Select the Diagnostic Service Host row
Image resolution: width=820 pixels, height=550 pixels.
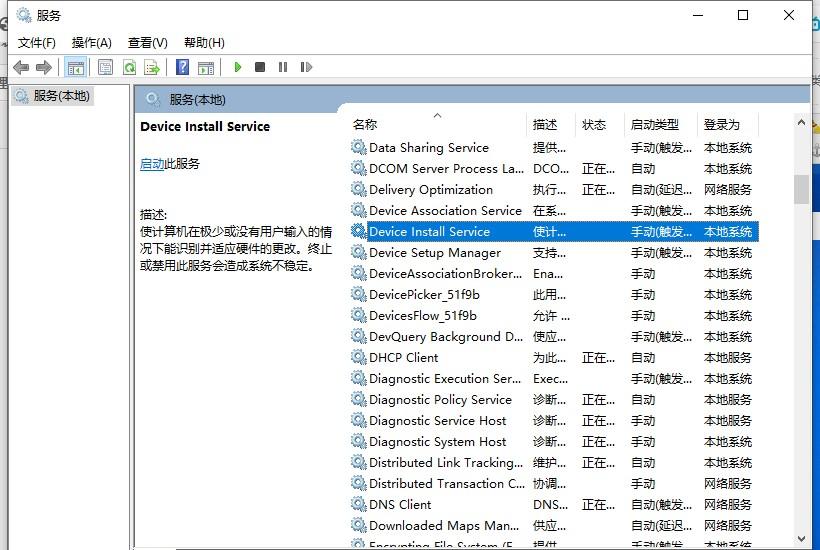click(x=554, y=420)
